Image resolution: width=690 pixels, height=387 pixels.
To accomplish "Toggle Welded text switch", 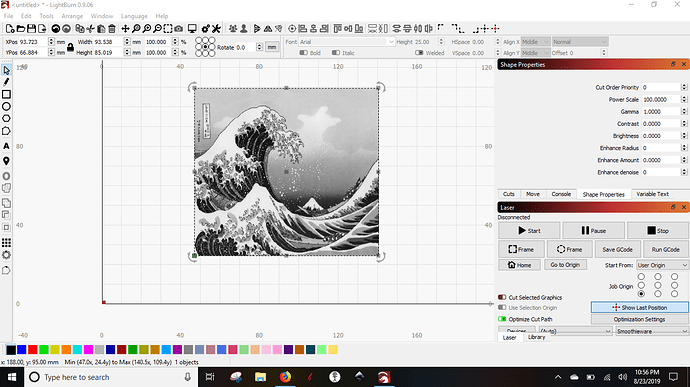I will tap(419, 53).
